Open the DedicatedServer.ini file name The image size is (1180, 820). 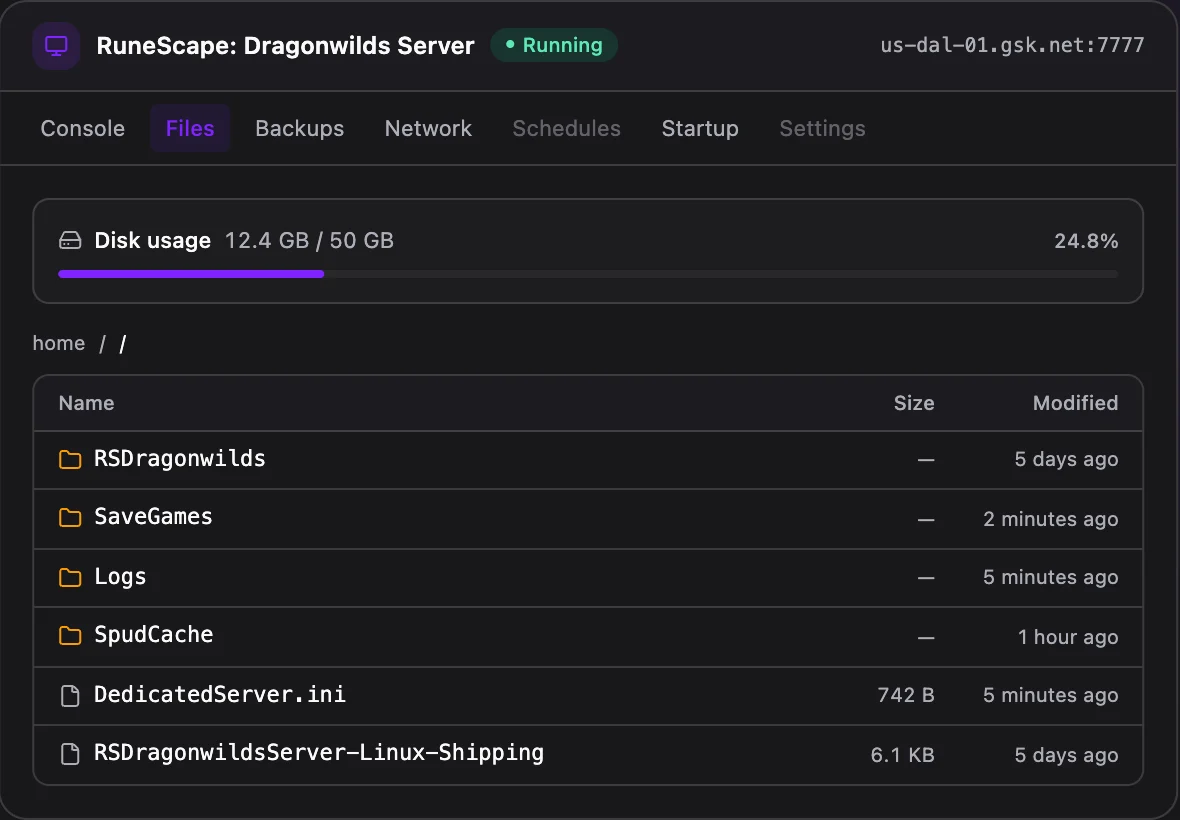[220, 694]
